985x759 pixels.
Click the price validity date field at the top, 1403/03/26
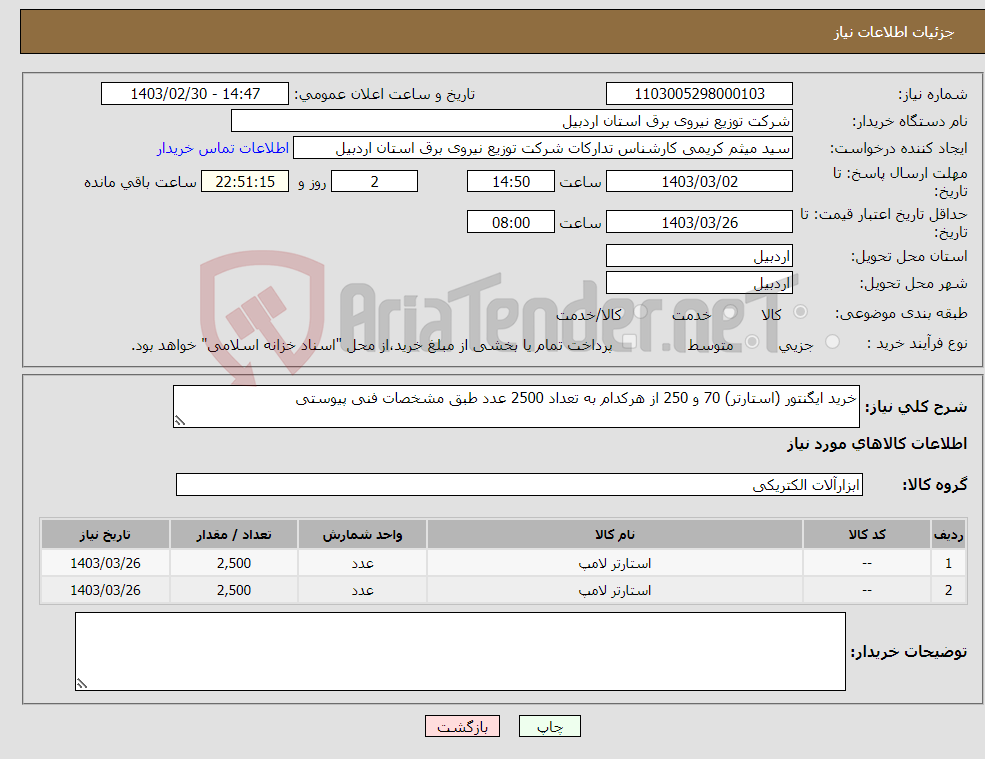coord(699,222)
